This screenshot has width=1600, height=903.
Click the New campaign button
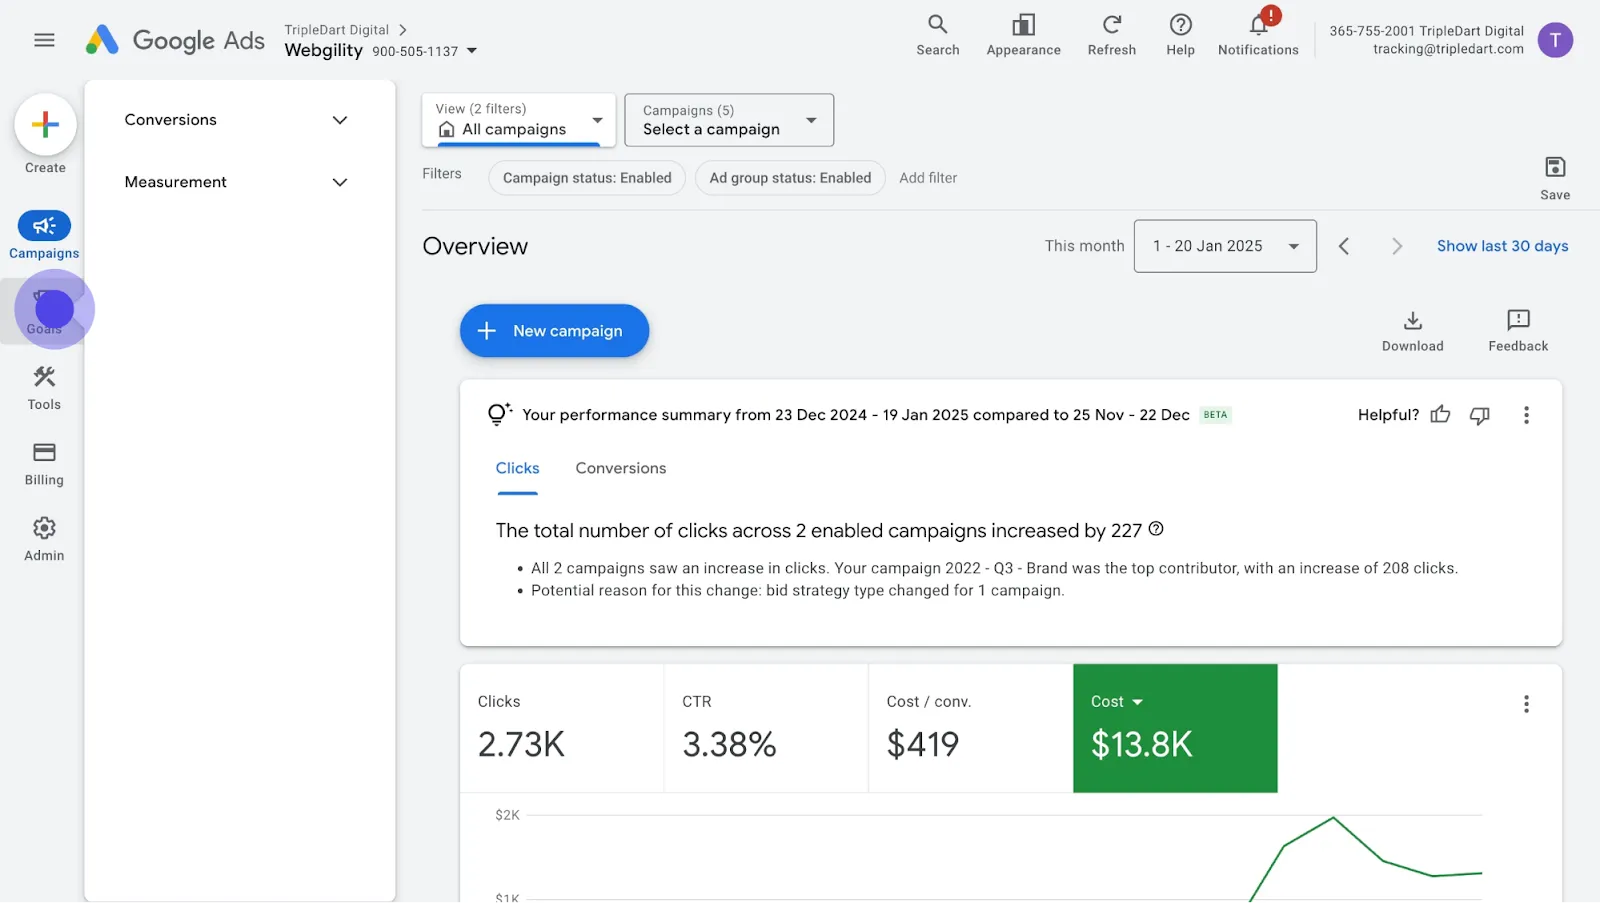pyautogui.click(x=554, y=331)
